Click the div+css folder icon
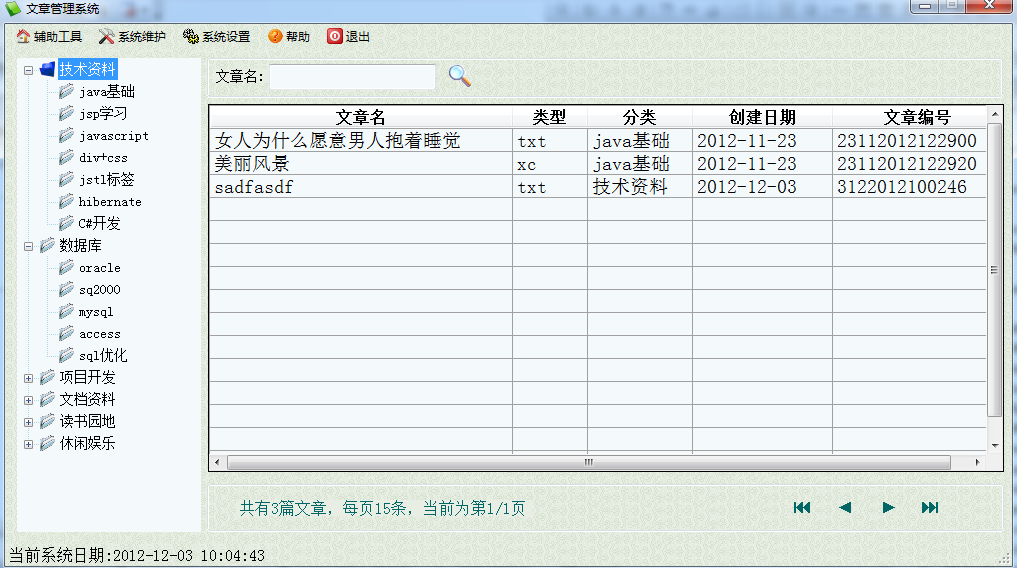This screenshot has width=1017, height=568. tap(66, 158)
